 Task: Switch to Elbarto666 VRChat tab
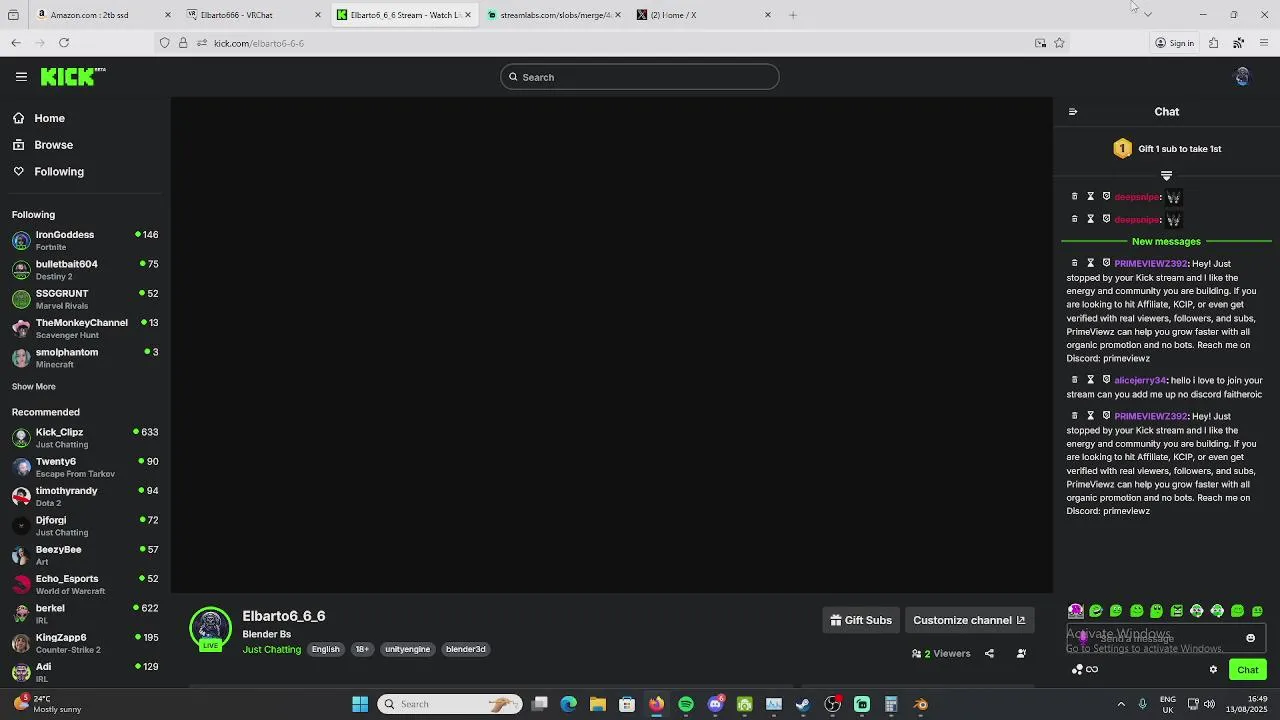tap(253, 15)
